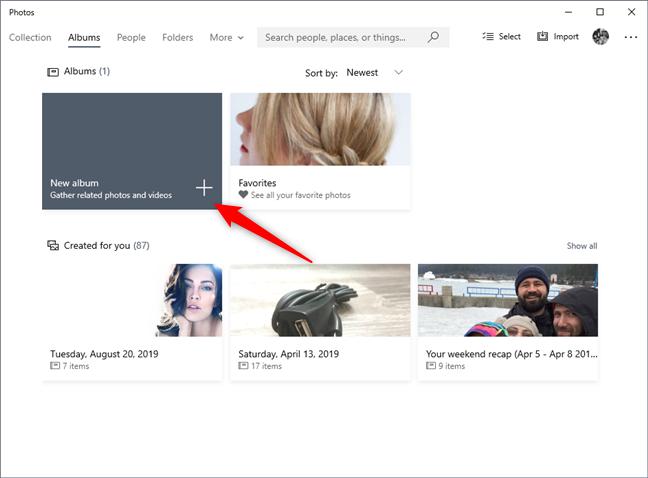
Task: Open the Tuesday, August 20, 2019 album
Action: pos(132,322)
